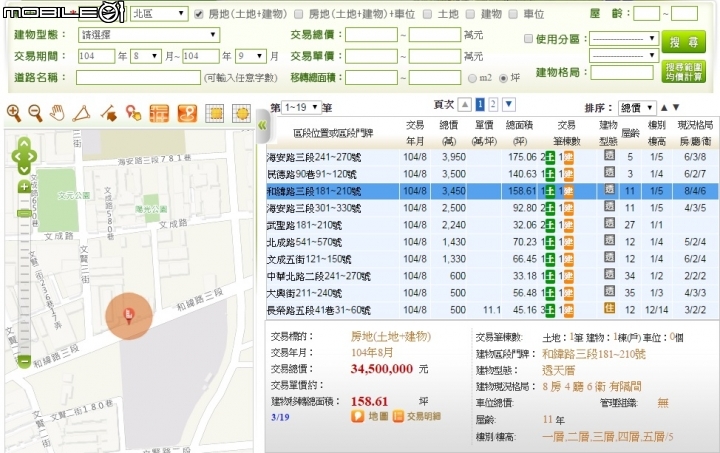Go to page 1

[480, 105]
